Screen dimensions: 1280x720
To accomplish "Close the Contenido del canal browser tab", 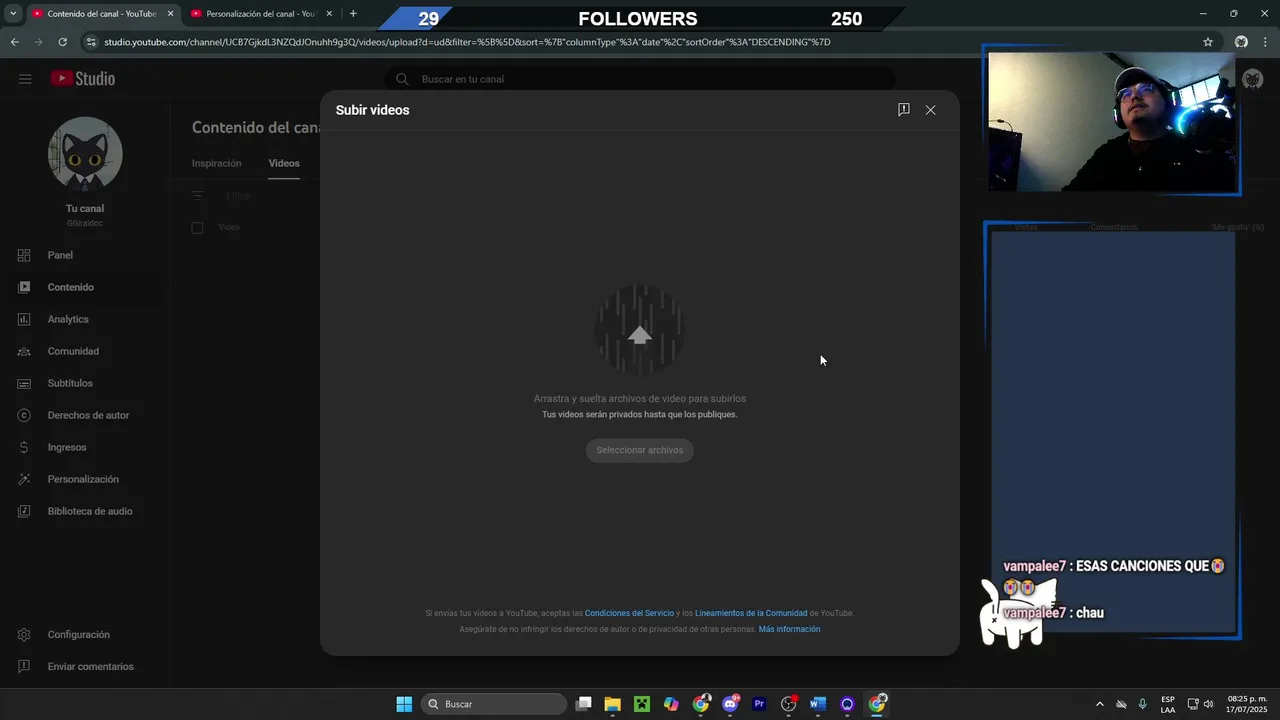I will coord(170,14).
